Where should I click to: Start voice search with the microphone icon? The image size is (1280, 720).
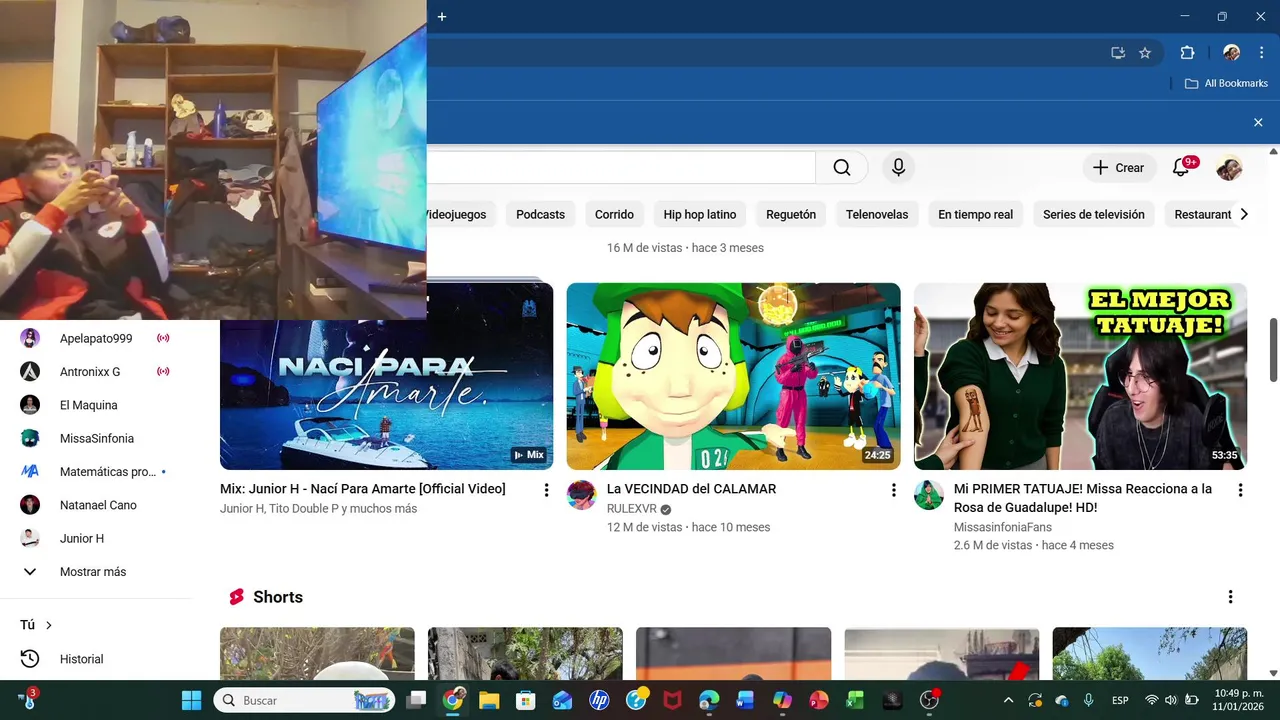click(898, 168)
